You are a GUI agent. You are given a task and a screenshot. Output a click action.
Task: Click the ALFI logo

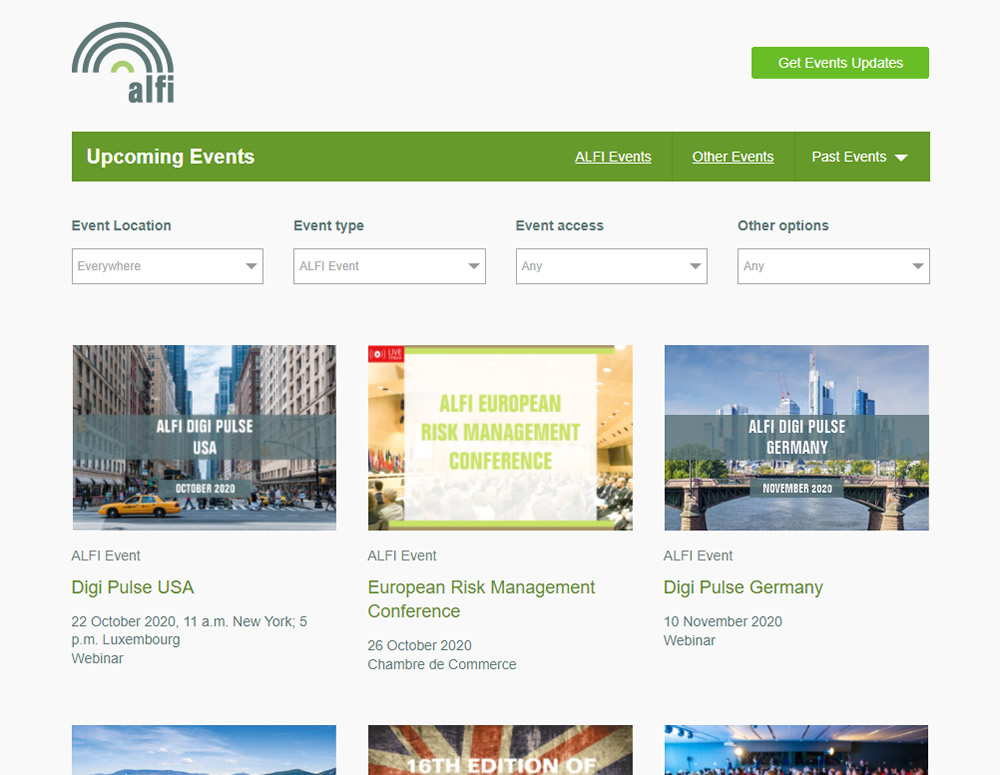coord(123,63)
